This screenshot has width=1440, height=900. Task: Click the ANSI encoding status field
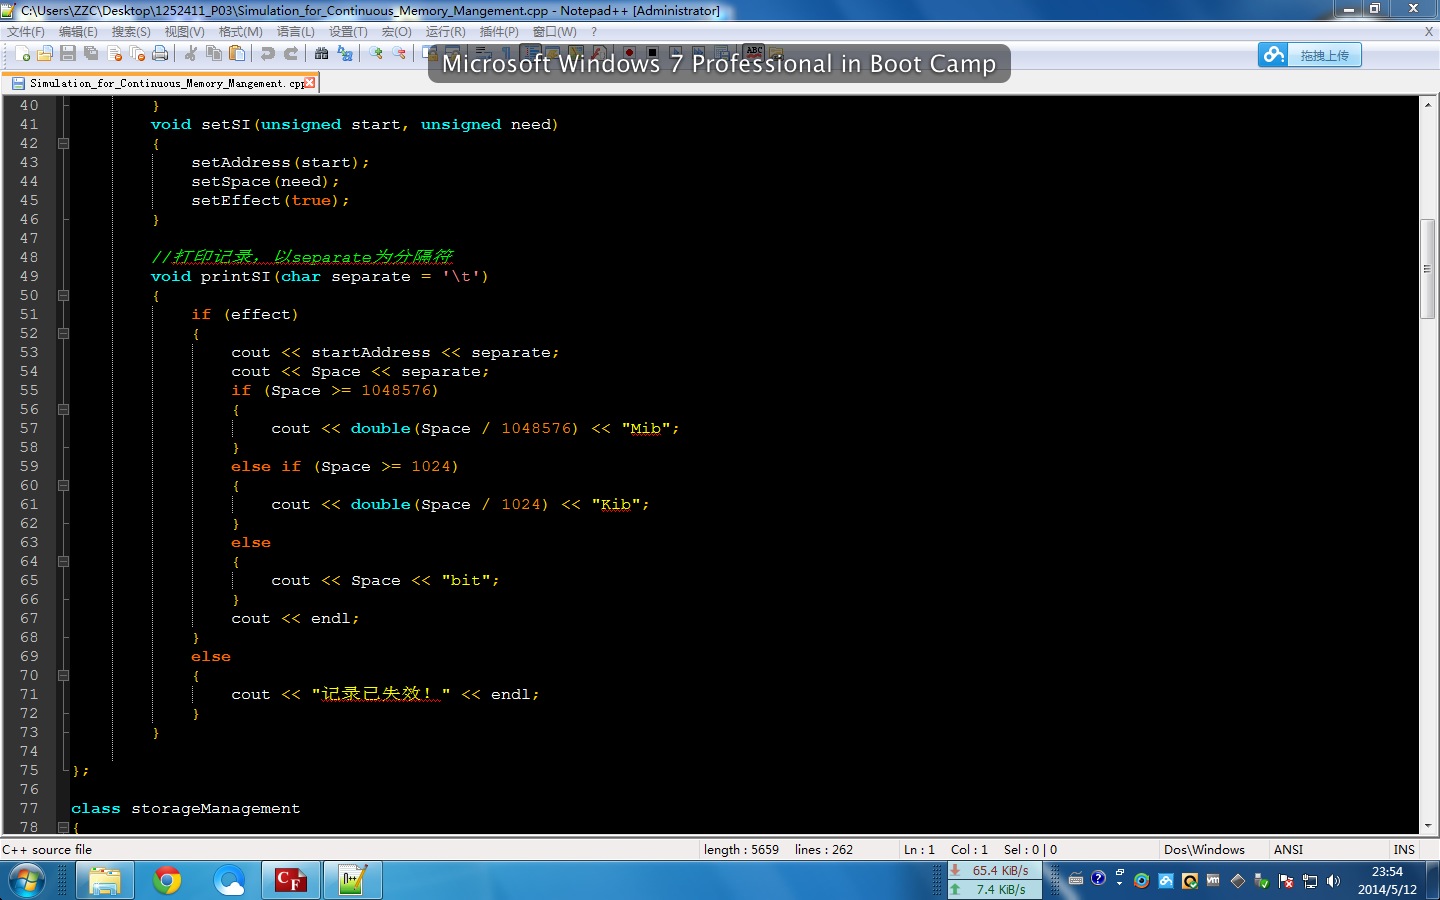point(1288,849)
